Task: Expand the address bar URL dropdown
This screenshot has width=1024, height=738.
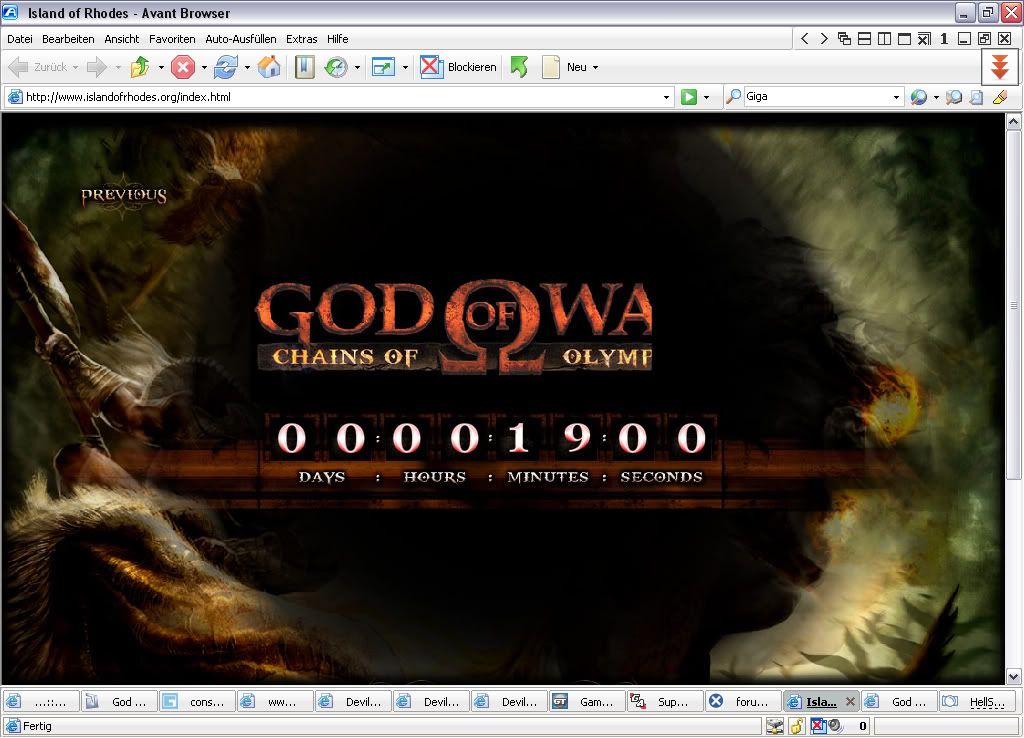Action: click(x=666, y=97)
